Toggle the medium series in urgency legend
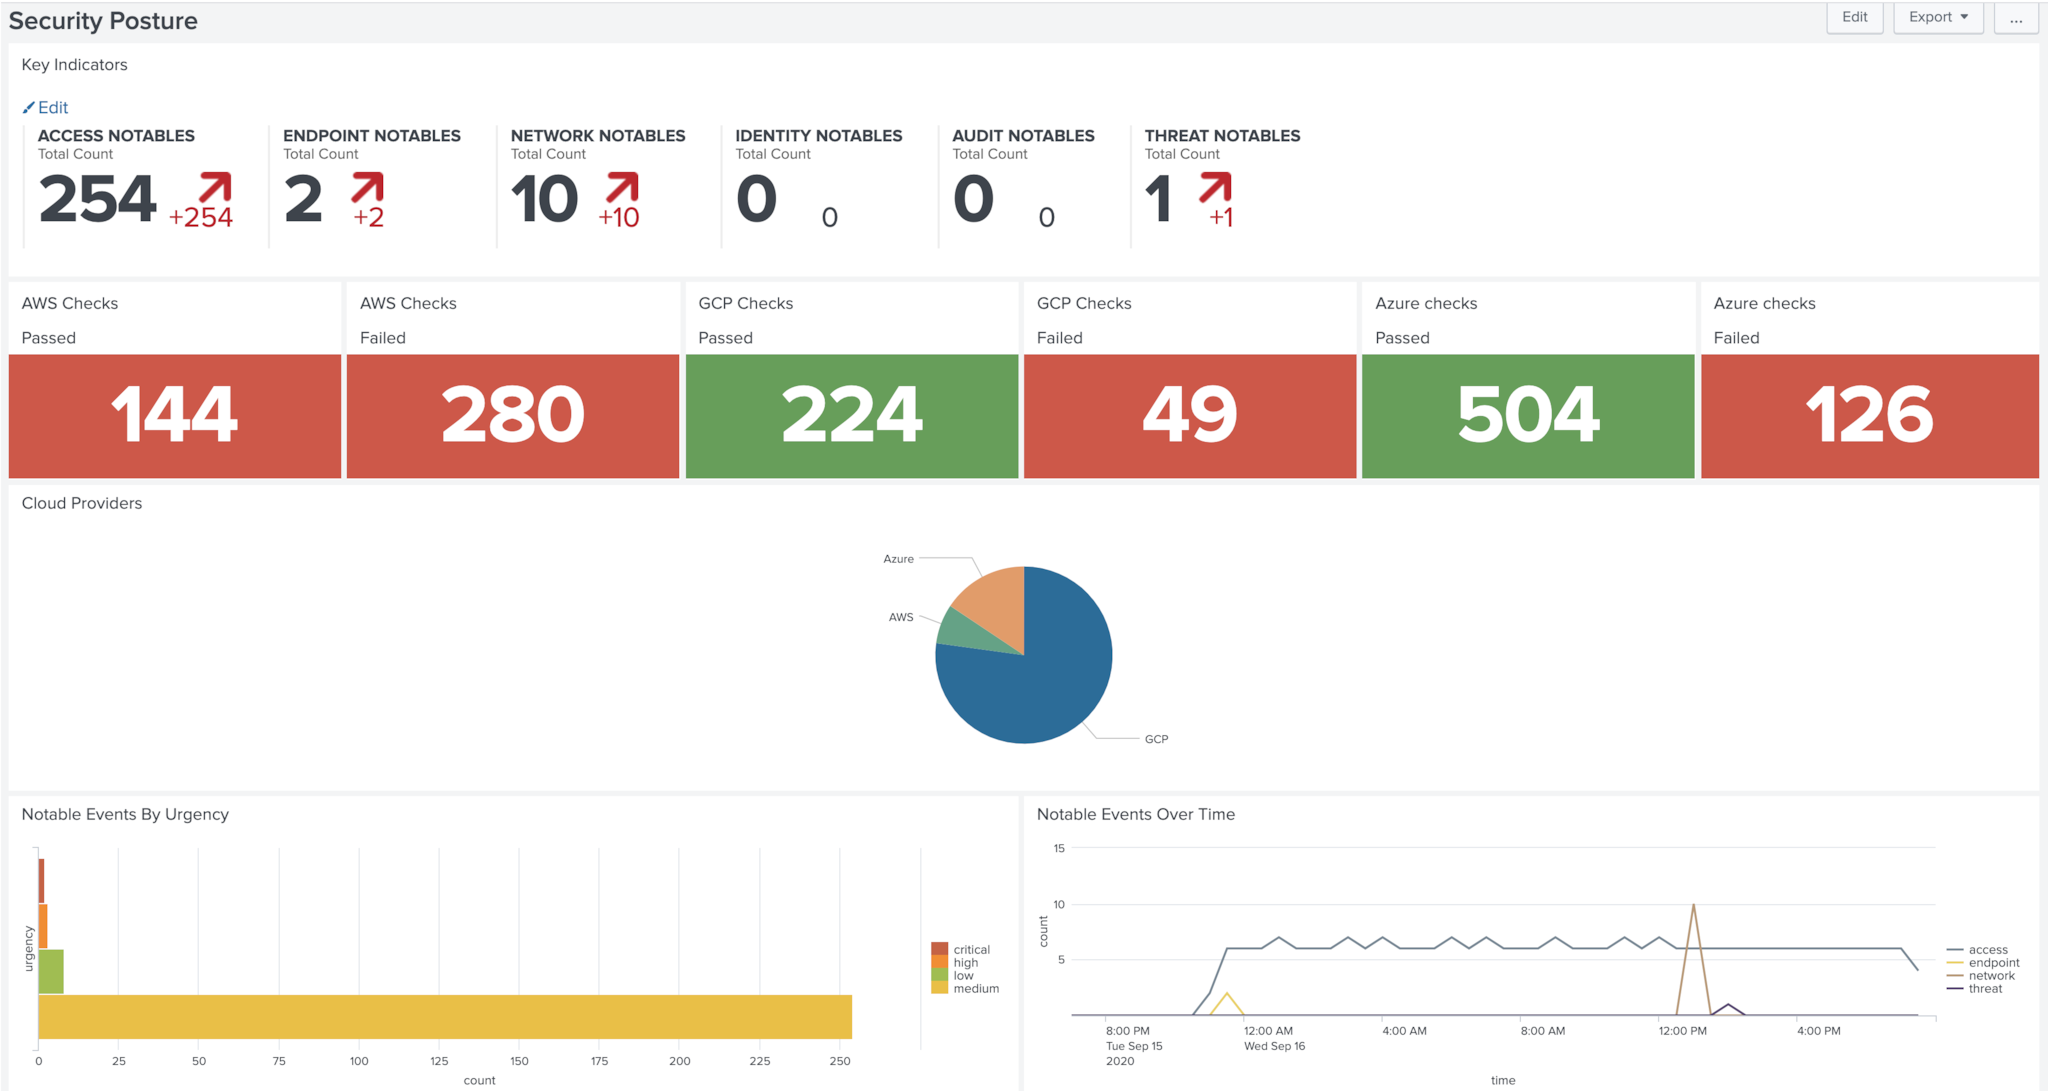The image size is (2048, 1091). (x=975, y=989)
